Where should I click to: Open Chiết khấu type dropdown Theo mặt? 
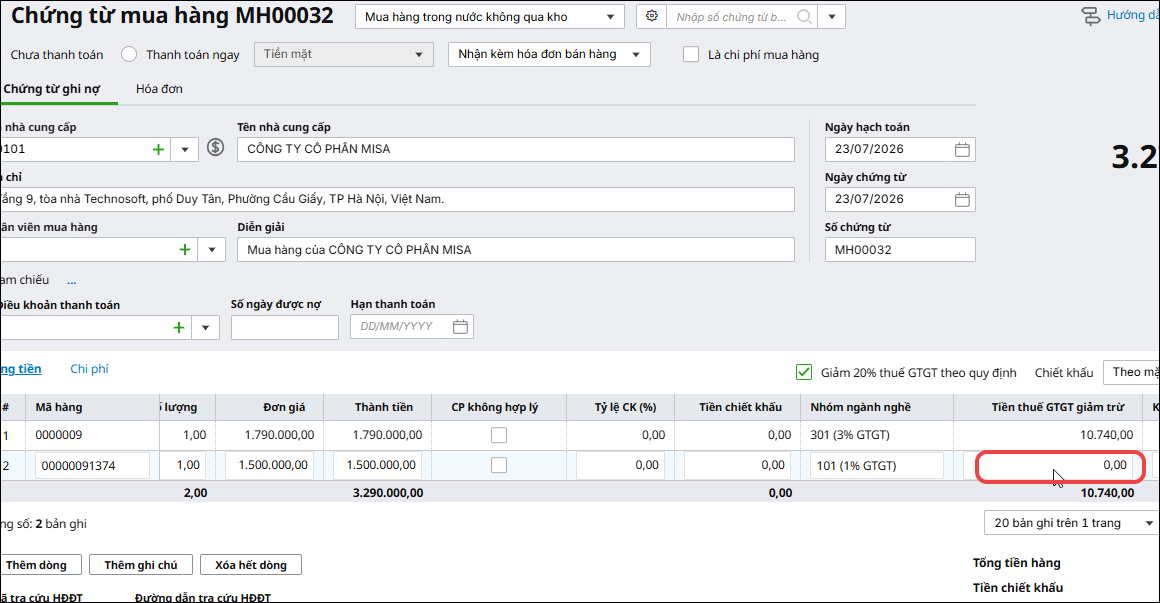(x=1131, y=372)
